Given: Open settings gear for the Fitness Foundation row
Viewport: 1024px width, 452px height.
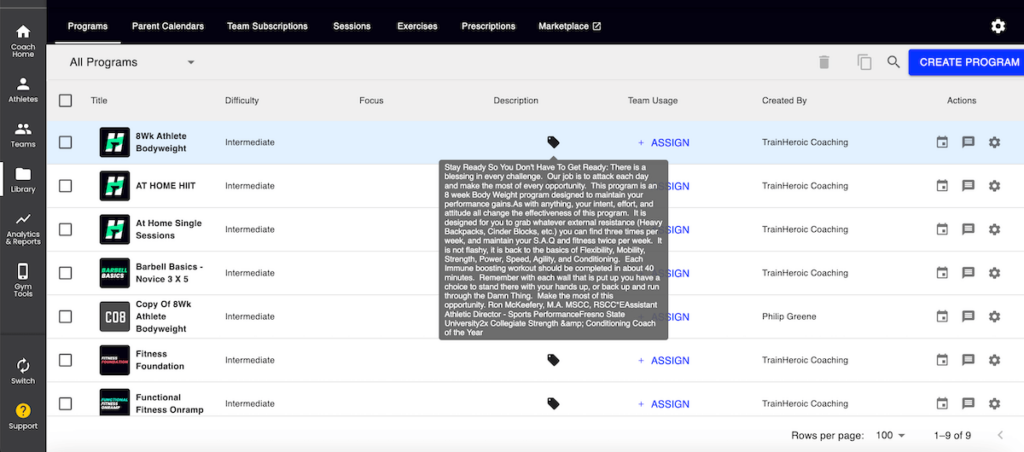Looking at the screenshot, I should point(993,360).
